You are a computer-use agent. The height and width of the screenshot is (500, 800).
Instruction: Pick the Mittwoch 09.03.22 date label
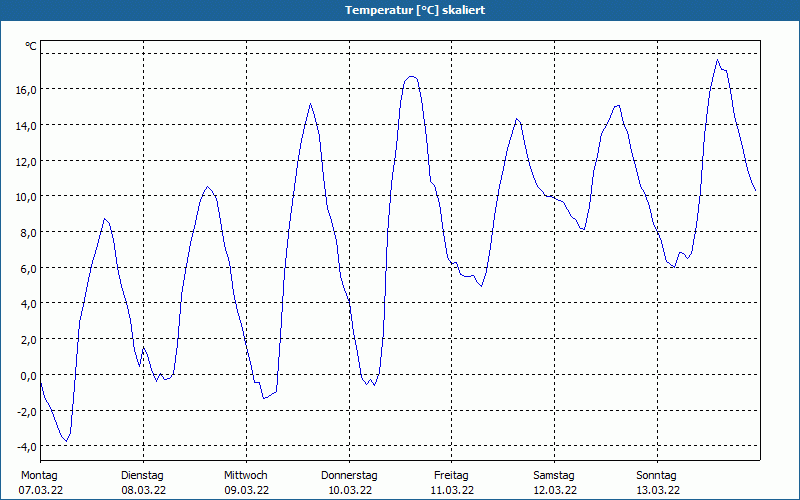pos(246,482)
